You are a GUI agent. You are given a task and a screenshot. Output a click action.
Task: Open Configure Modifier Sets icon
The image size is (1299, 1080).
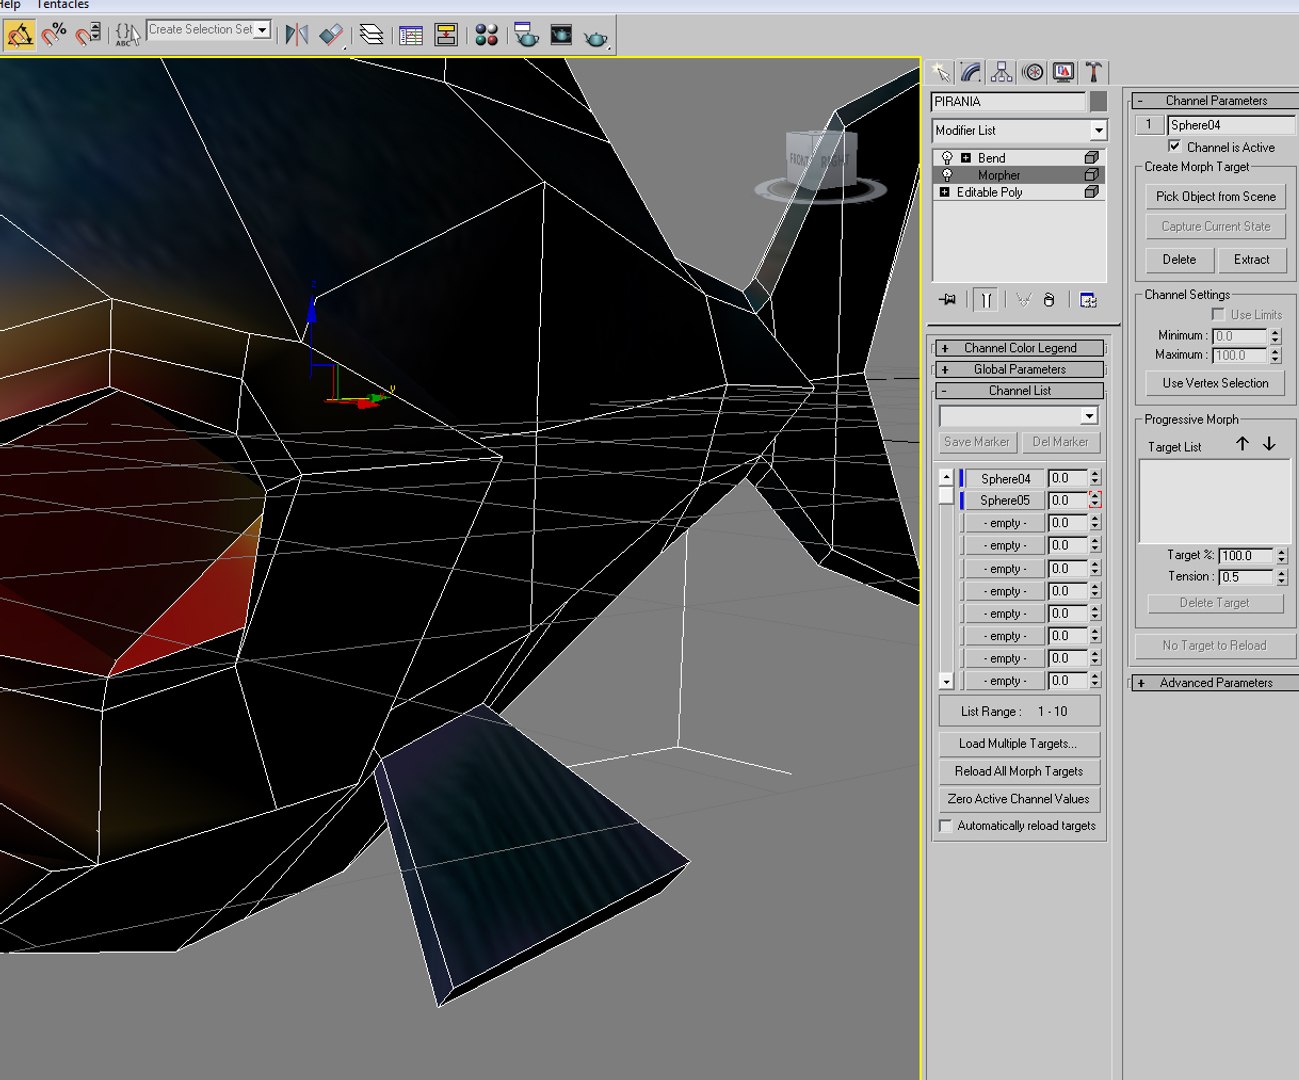(1089, 300)
